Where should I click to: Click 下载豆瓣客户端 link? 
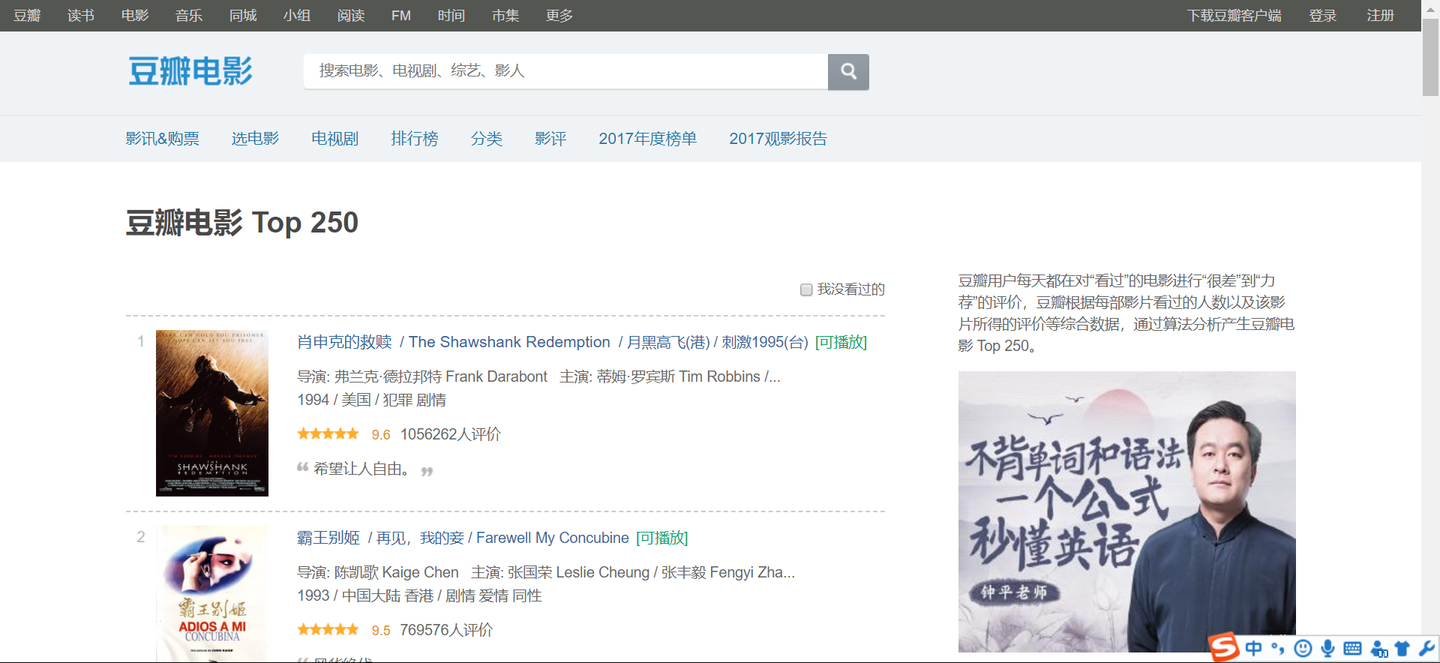coord(1234,16)
